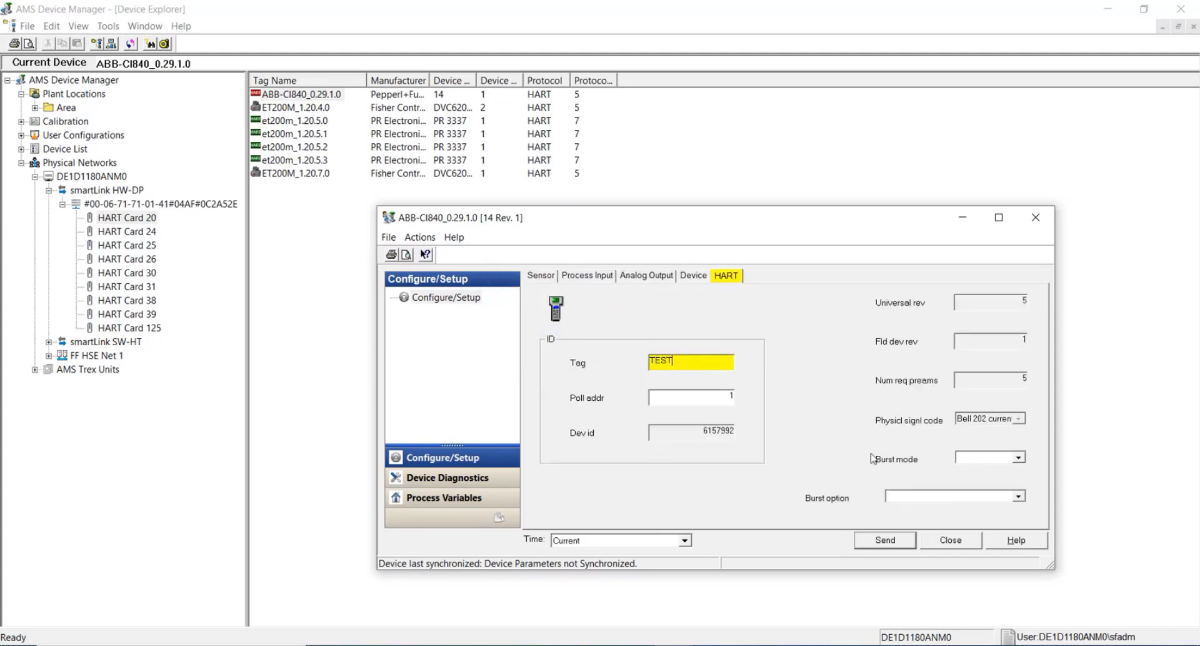Viewport: 1200px width, 646px height.
Task: Open the Actions menu in device dialog
Action: pos(420,237)
